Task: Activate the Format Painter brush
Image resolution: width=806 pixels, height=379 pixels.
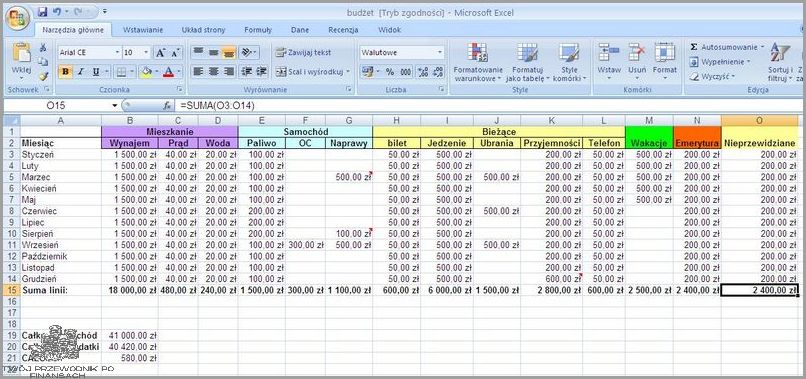Action: pyautogui.click(x=43, y=76)
